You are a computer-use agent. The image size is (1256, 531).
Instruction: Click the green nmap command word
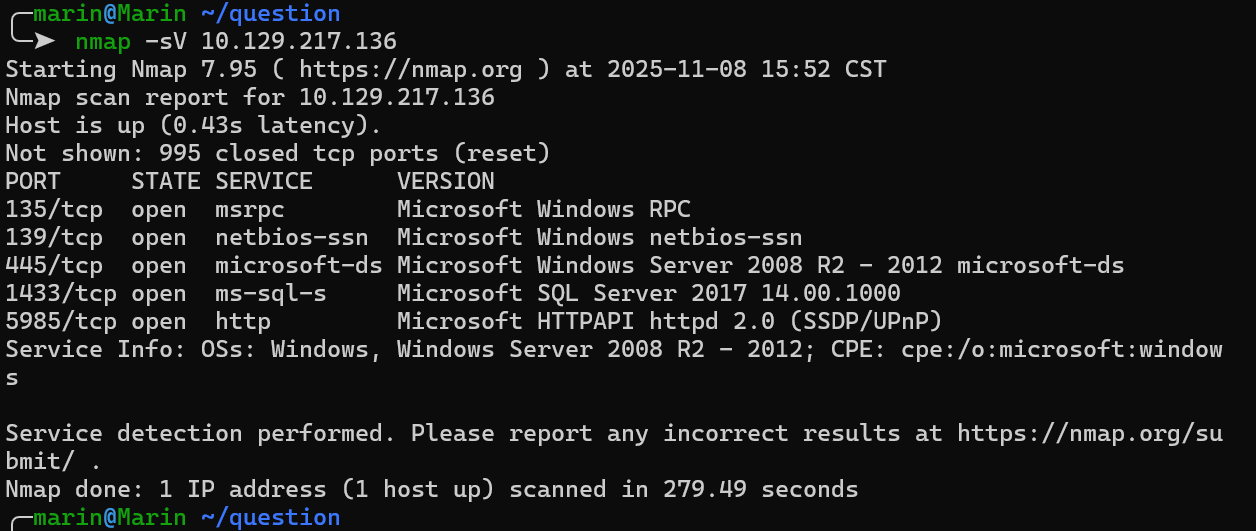click(102, 42)
